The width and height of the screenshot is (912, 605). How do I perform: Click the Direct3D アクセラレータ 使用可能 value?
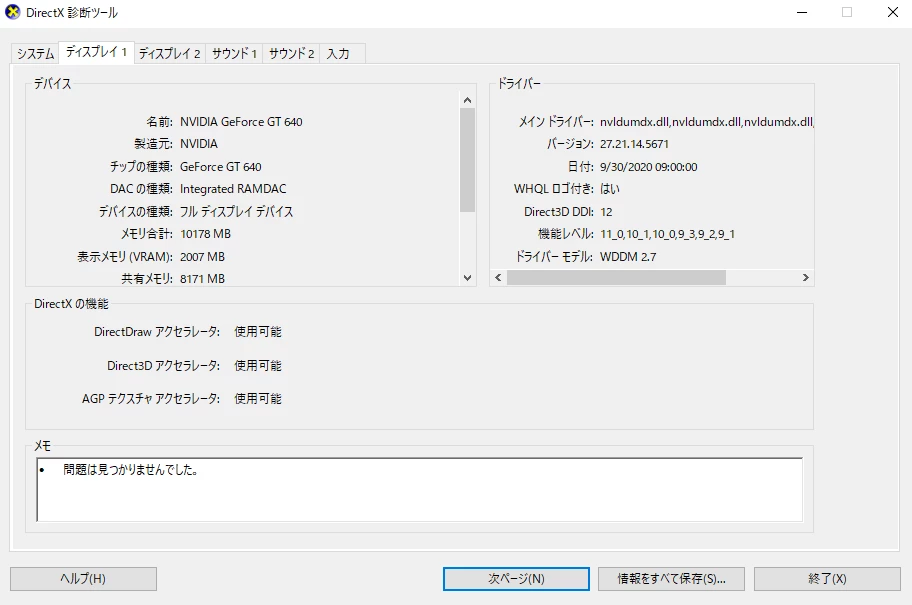258,365
